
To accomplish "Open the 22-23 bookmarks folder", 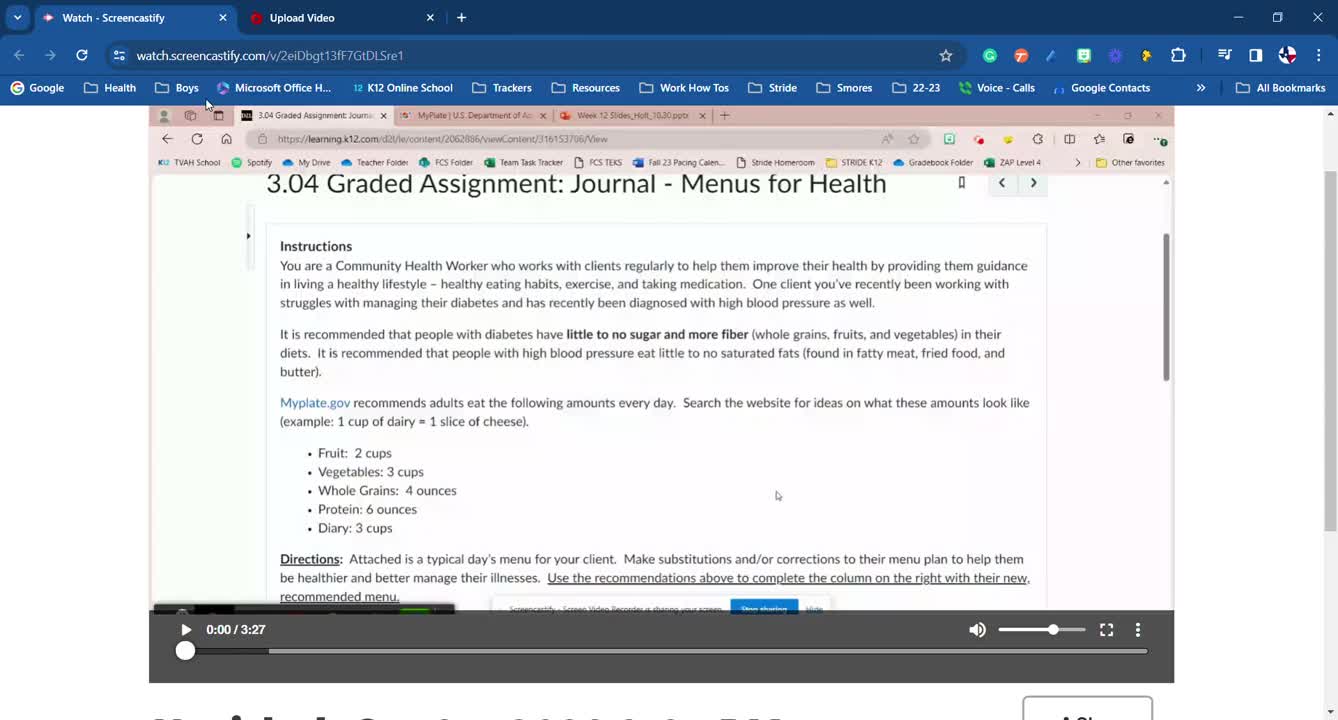I will [916, 88].
